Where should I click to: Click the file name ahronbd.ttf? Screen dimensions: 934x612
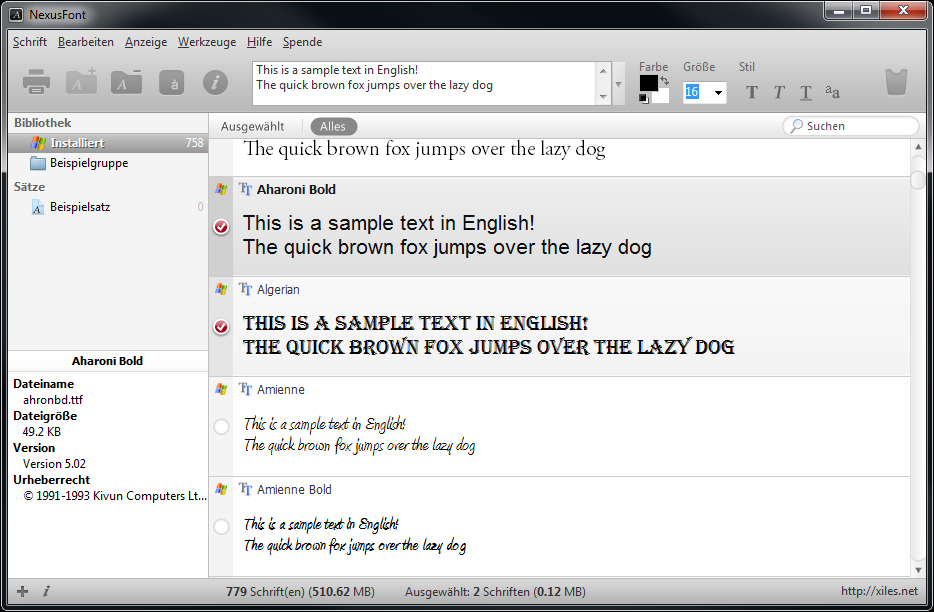53,400
